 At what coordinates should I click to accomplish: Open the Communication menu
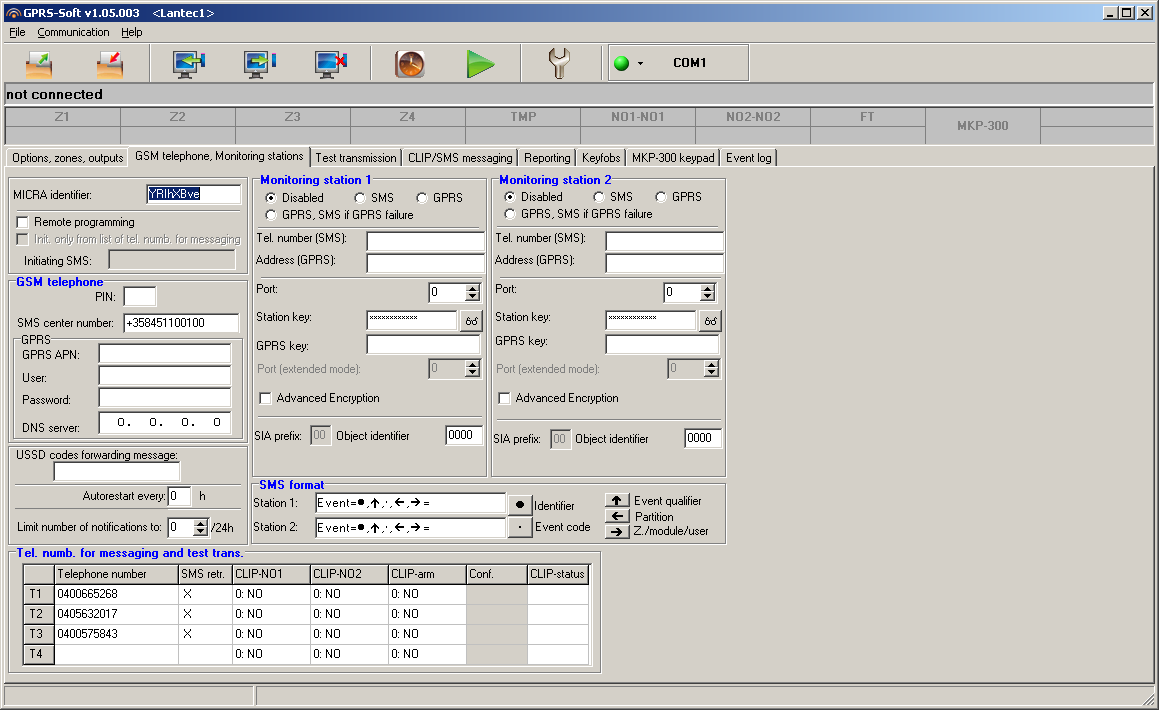[73, 33]
